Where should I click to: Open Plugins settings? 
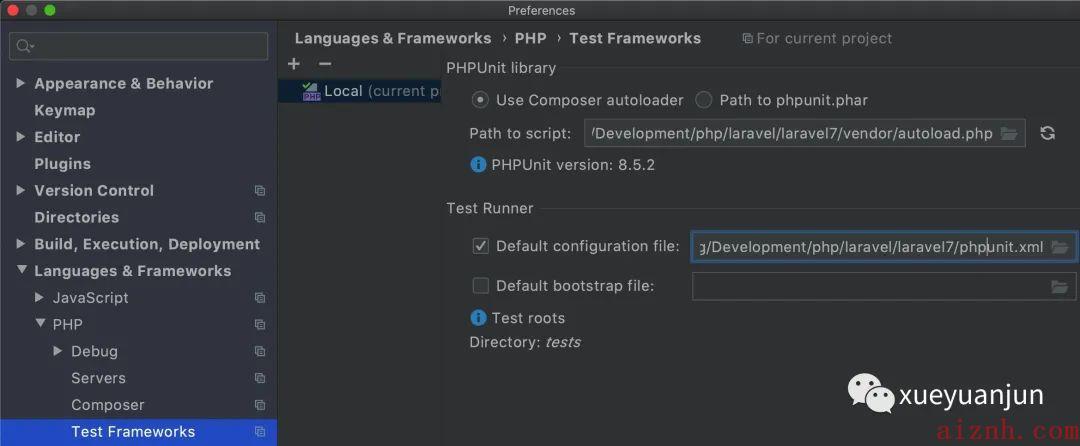62,164
